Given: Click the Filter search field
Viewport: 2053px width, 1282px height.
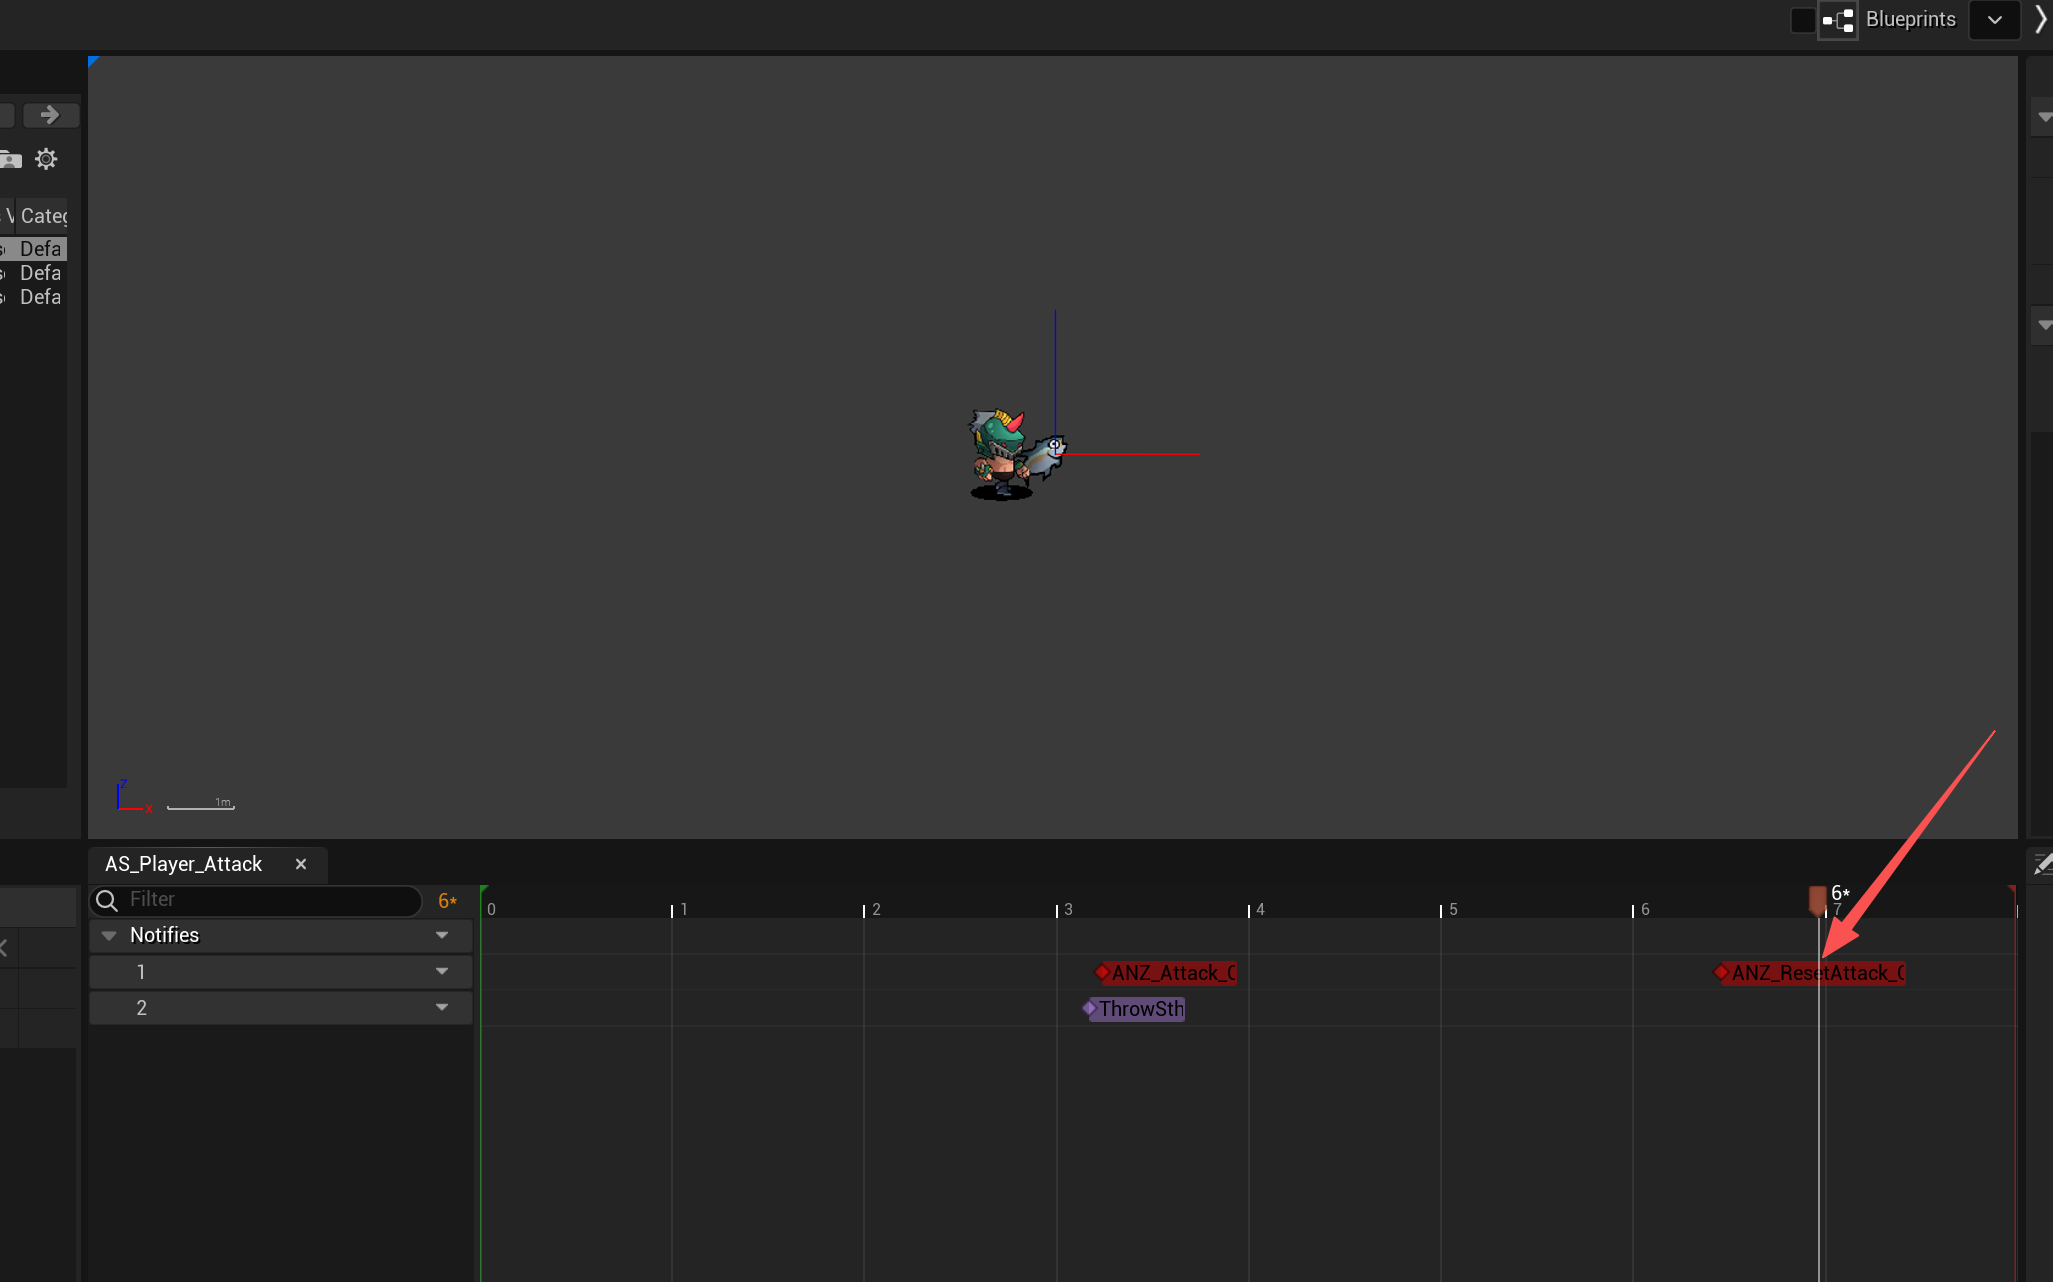Looking at the screenshot, I should [x=256, y=900].
